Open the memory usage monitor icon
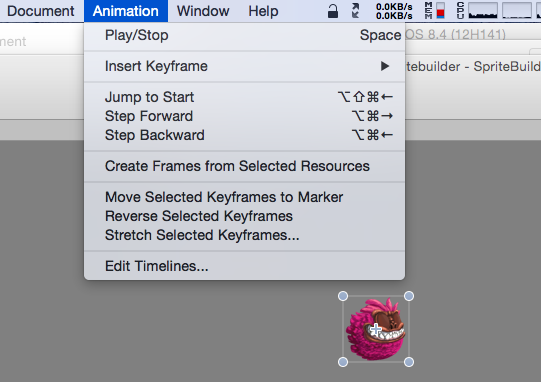541x382 pixels. (434, 10)
